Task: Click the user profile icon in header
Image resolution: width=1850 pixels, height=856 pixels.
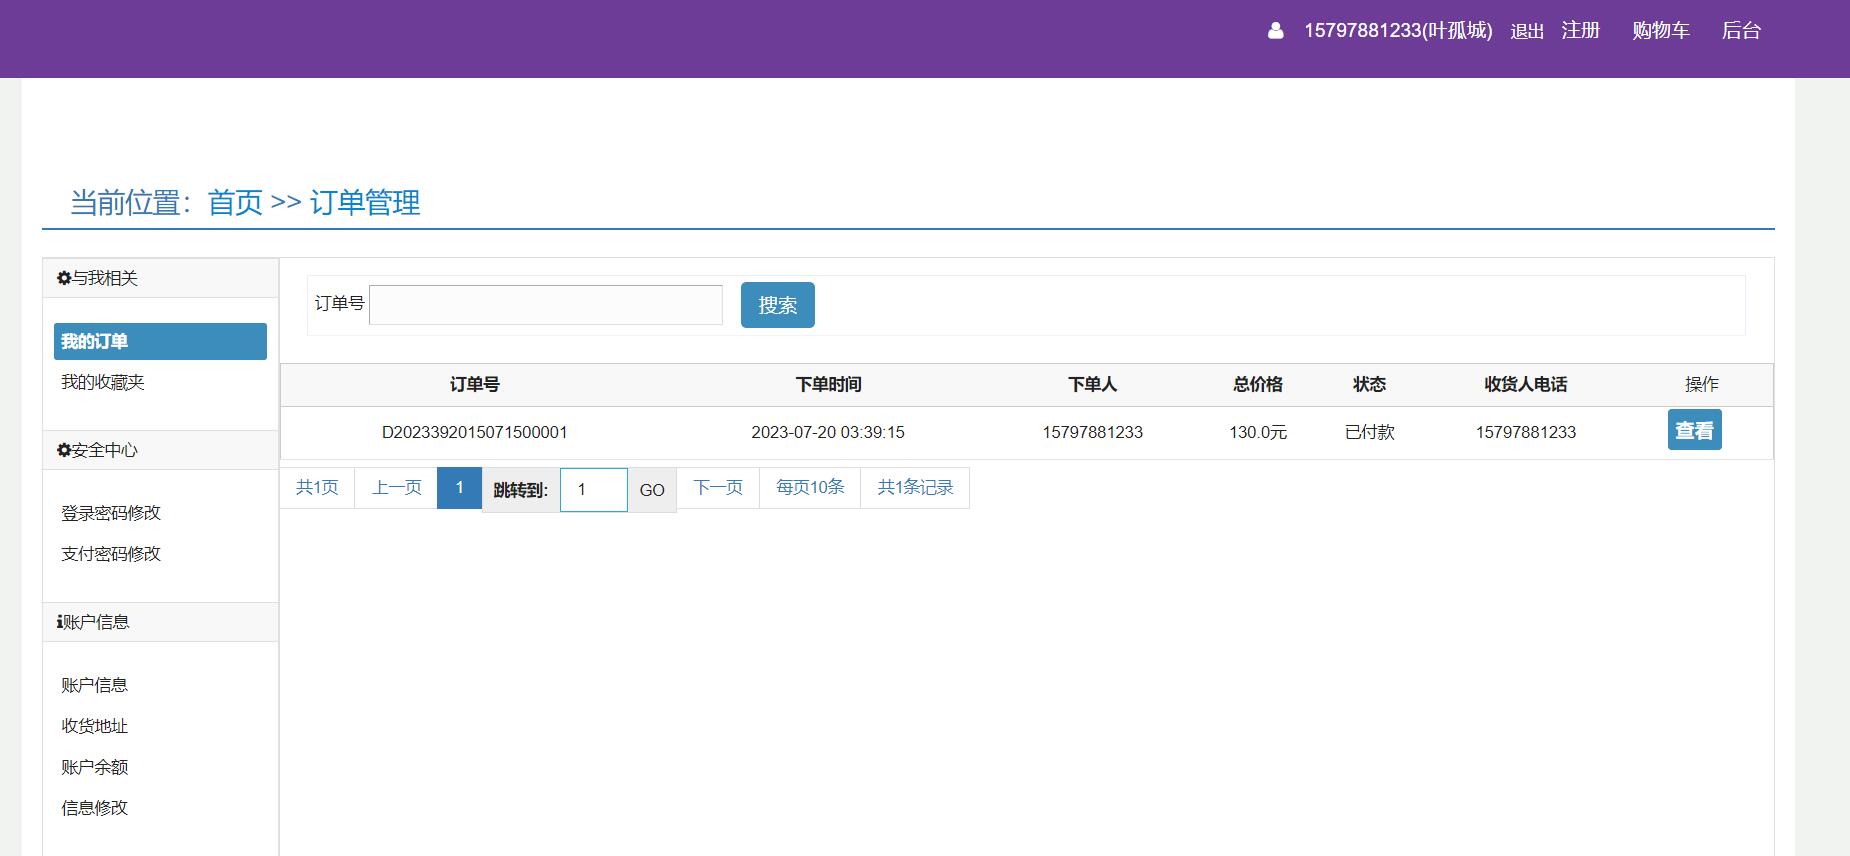Action: point(1275,31)
